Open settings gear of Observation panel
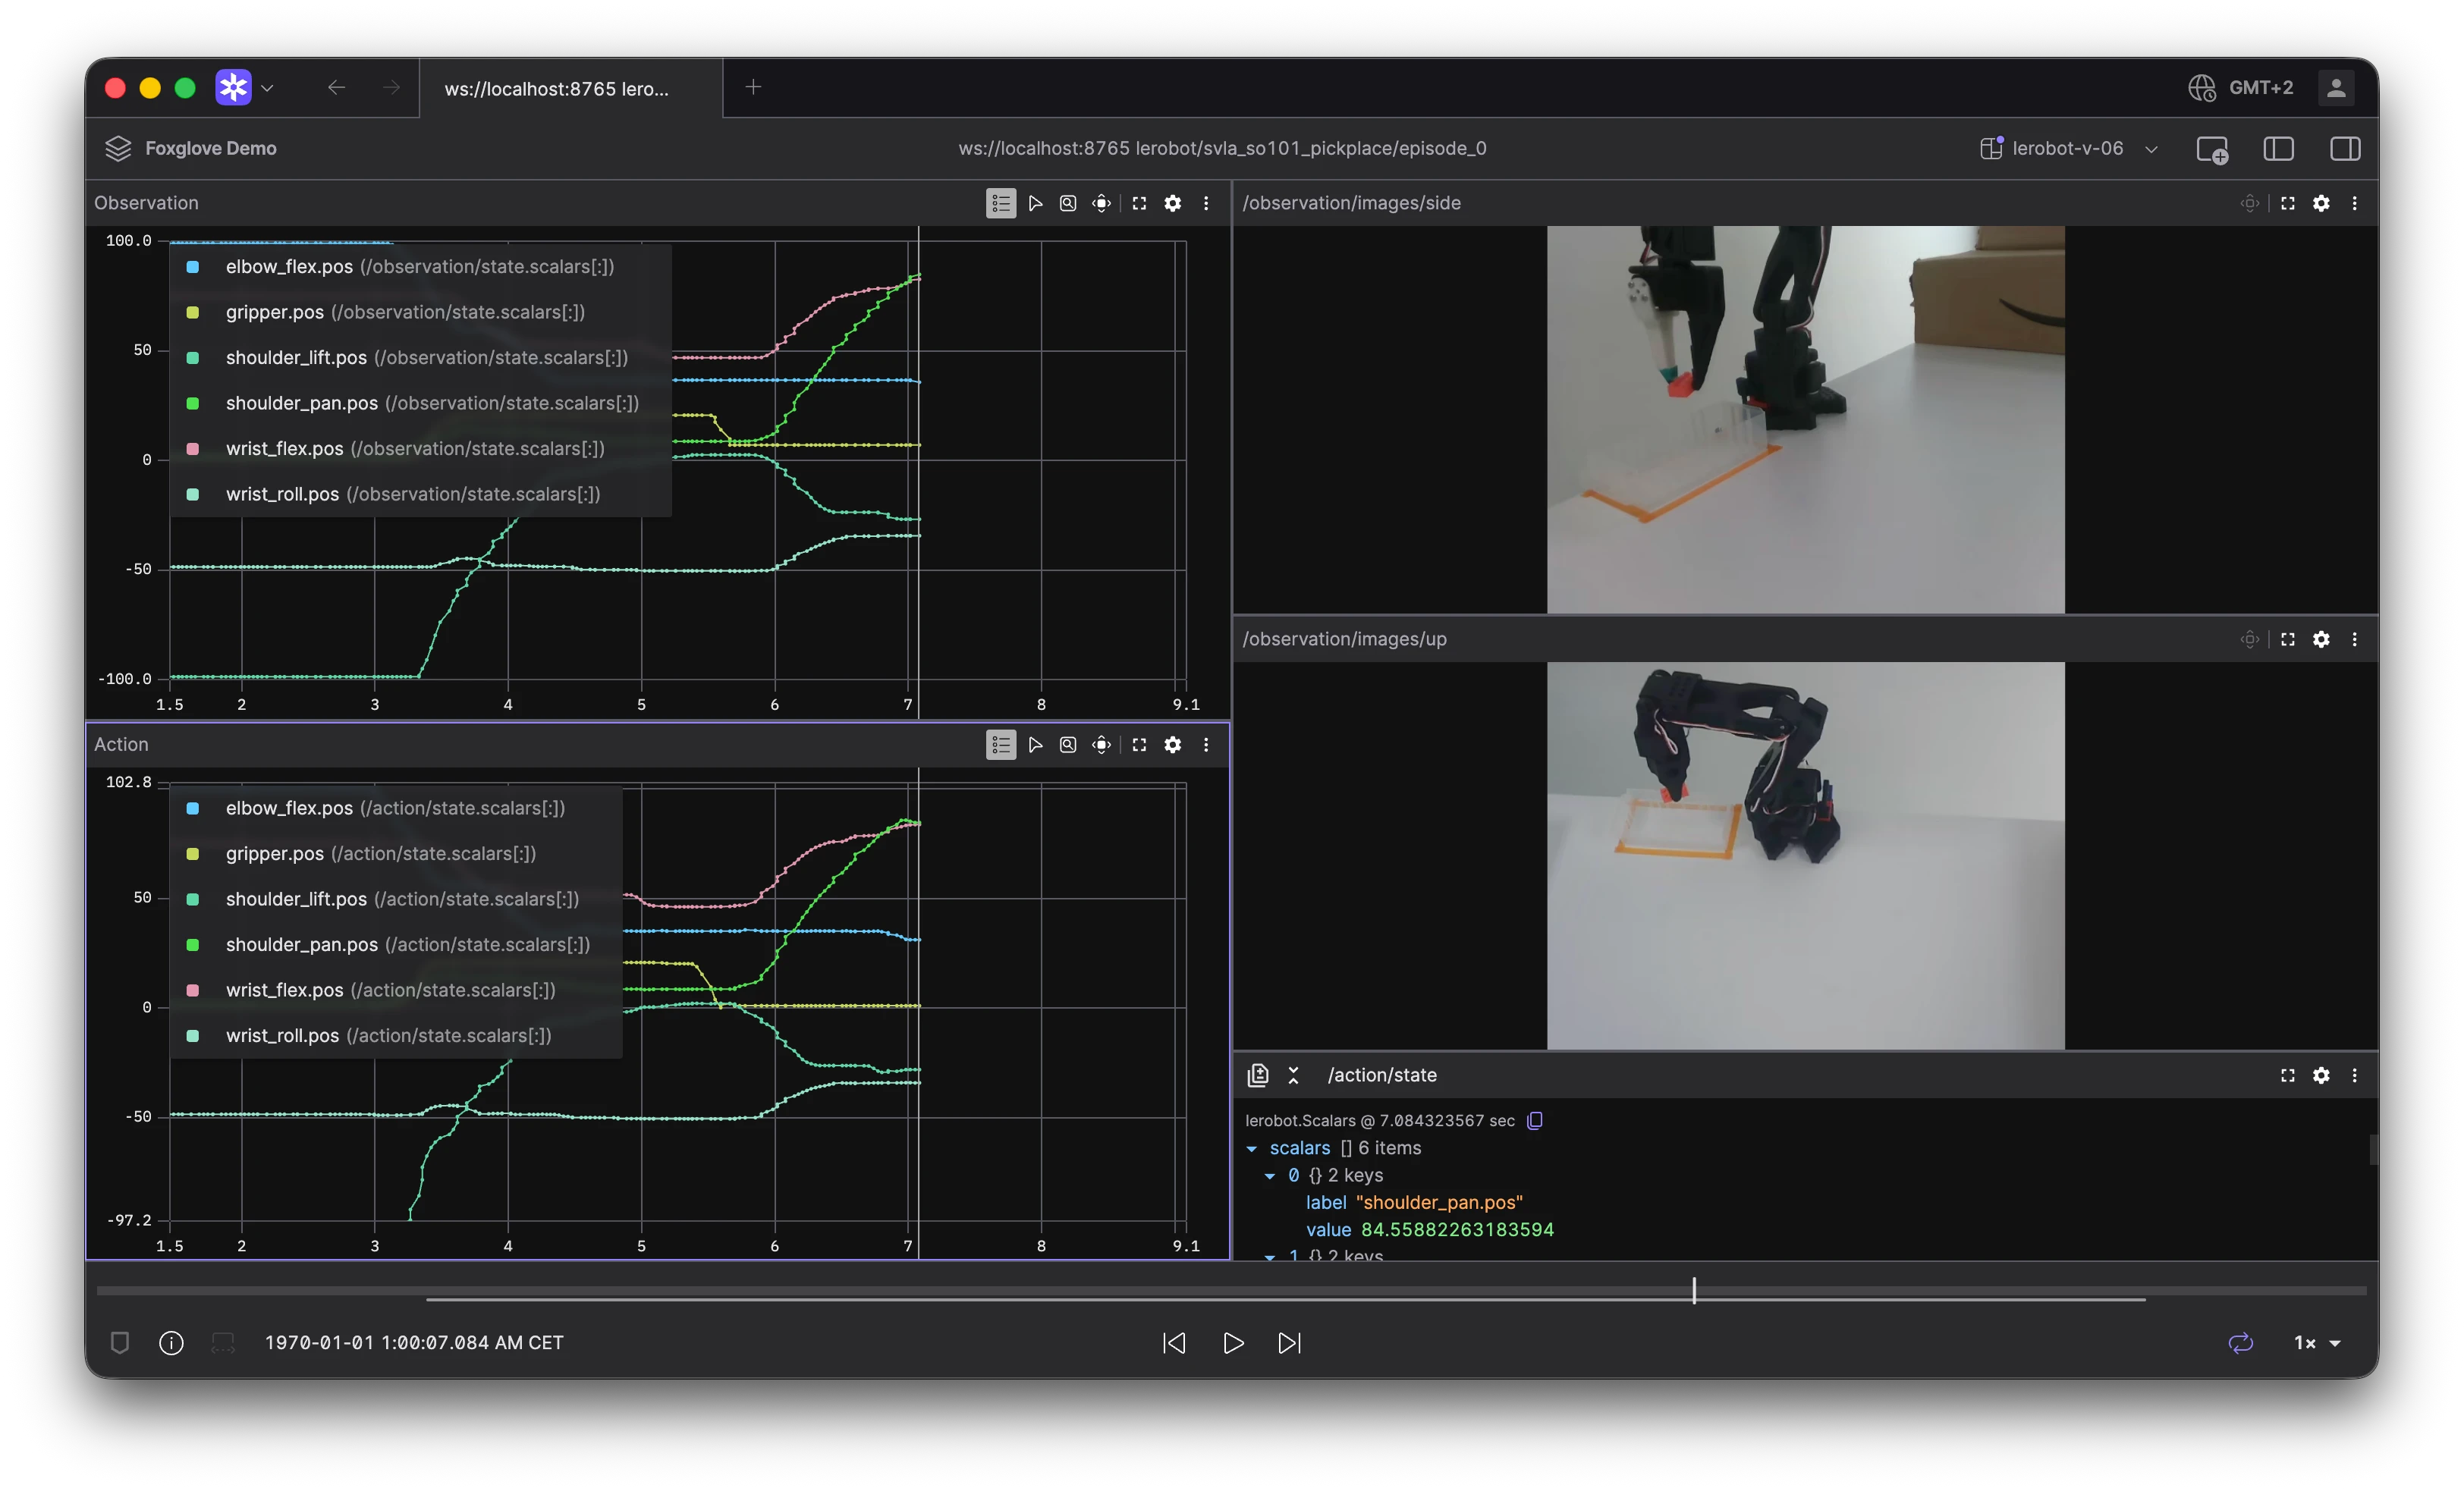This screenshot has width=2464, height=1491. [x=1173, y=203]
